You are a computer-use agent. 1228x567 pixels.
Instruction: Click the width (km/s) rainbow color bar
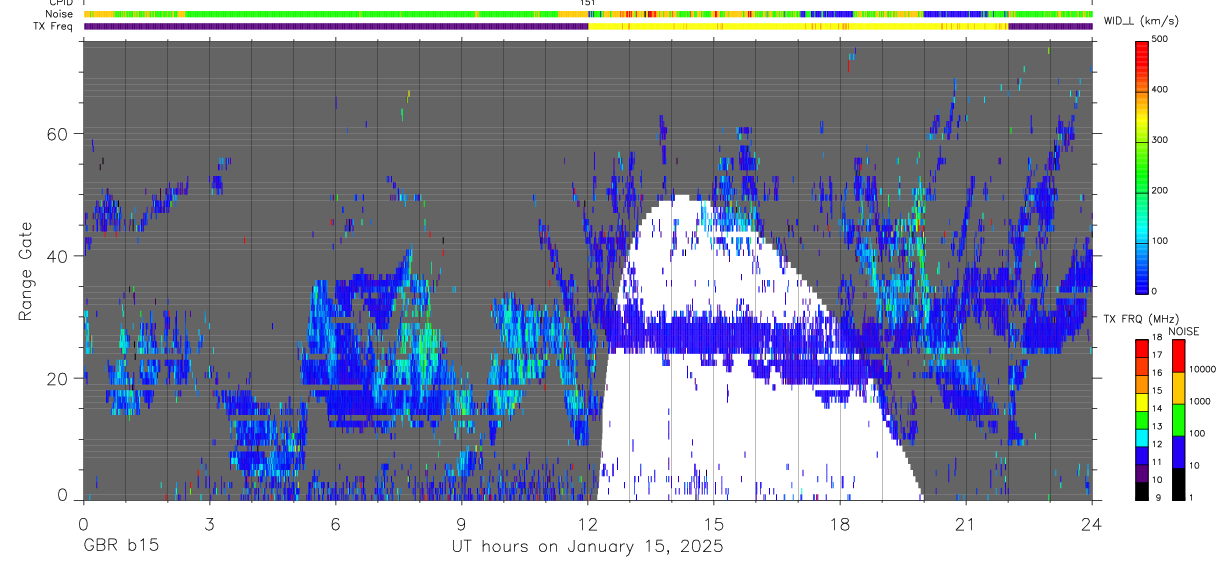point(1141,166)
